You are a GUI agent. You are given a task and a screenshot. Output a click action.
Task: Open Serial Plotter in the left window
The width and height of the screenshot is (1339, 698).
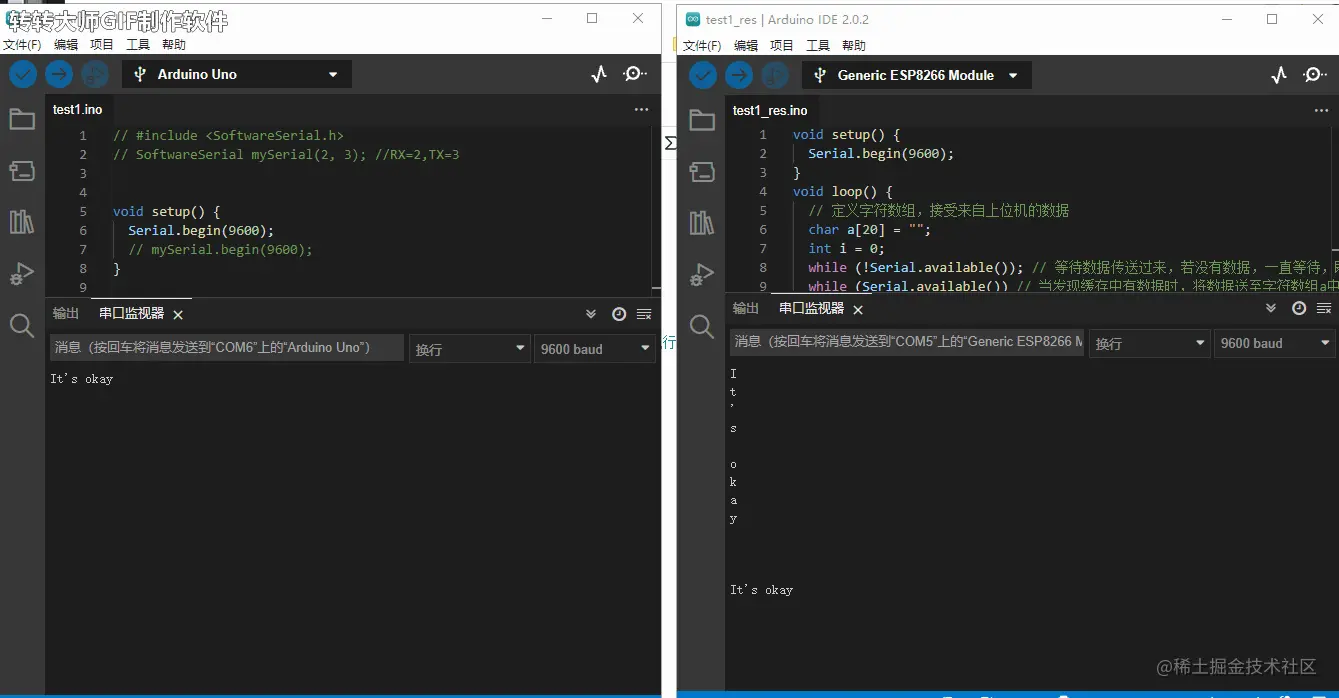599,74
